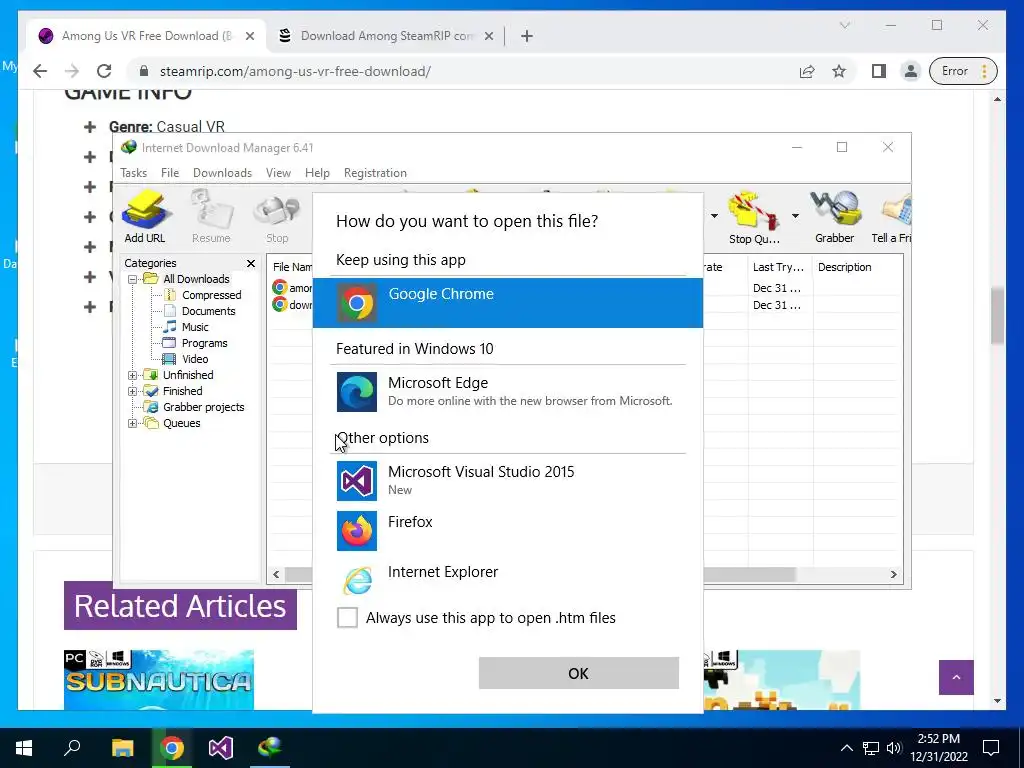Open the View menu in IDM
The height and width of the screenshot is (768, 1024).
[278, 173]
